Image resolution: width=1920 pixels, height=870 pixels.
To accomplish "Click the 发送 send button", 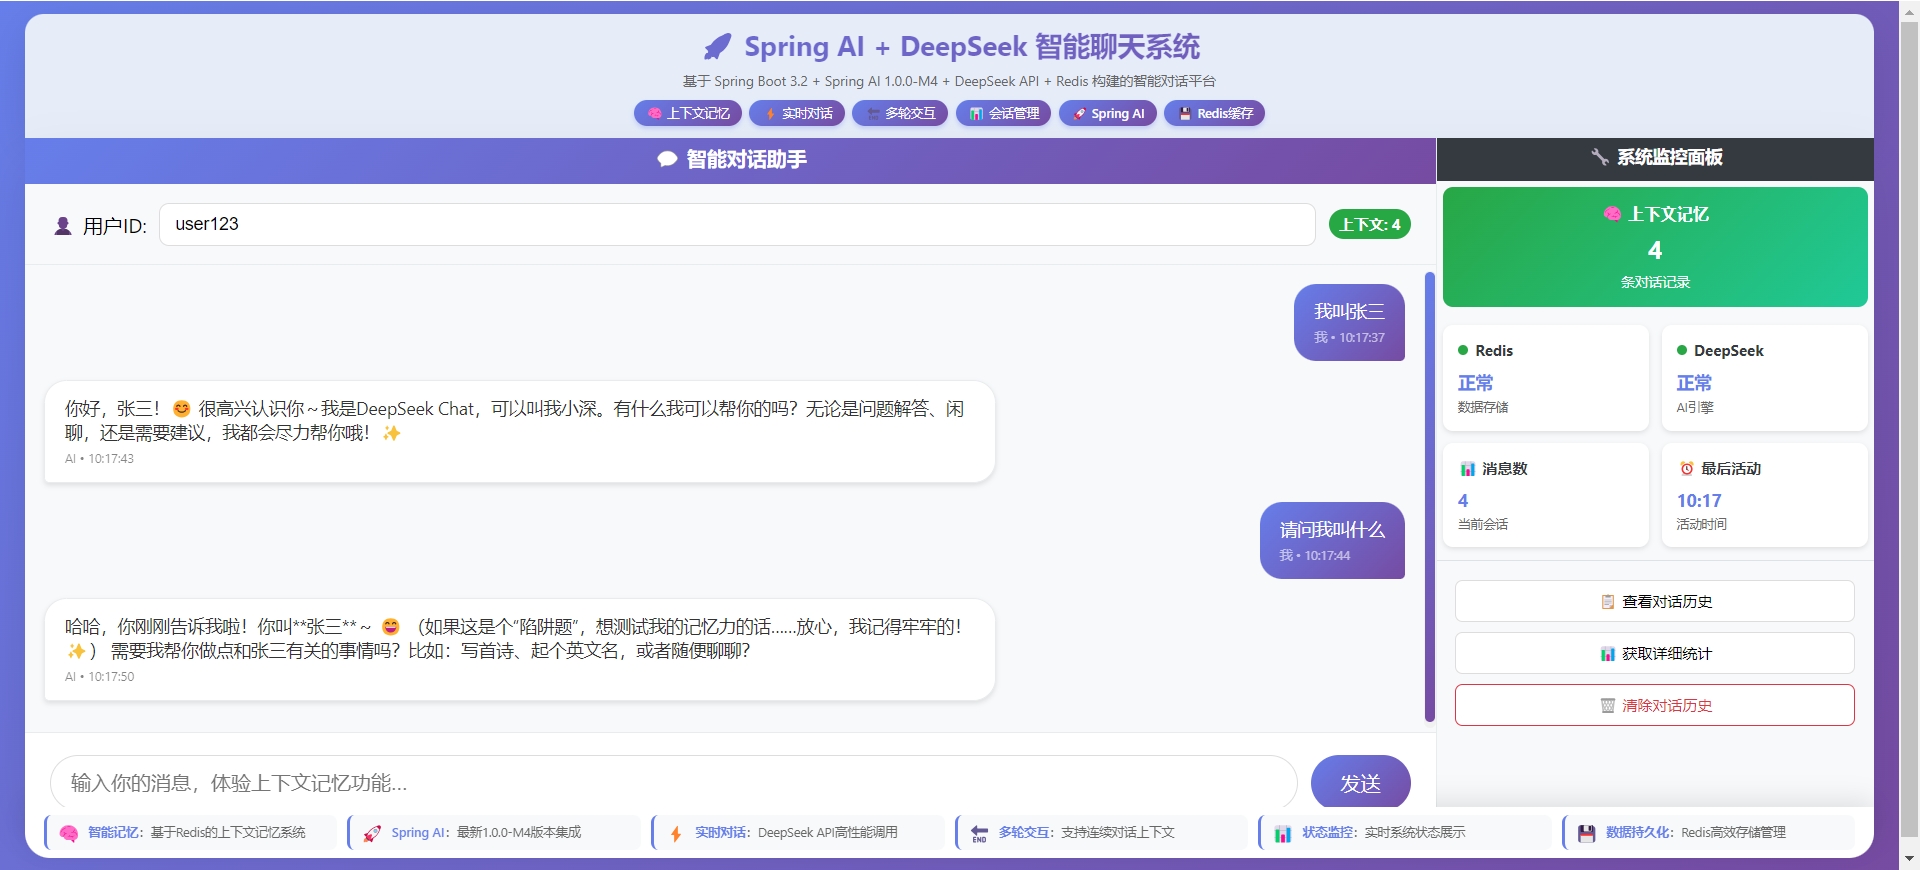I will (1360, 783).
